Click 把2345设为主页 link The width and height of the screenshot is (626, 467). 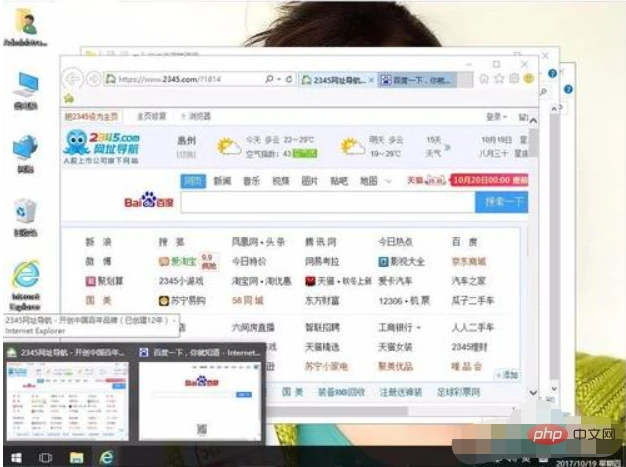point(91,117)
